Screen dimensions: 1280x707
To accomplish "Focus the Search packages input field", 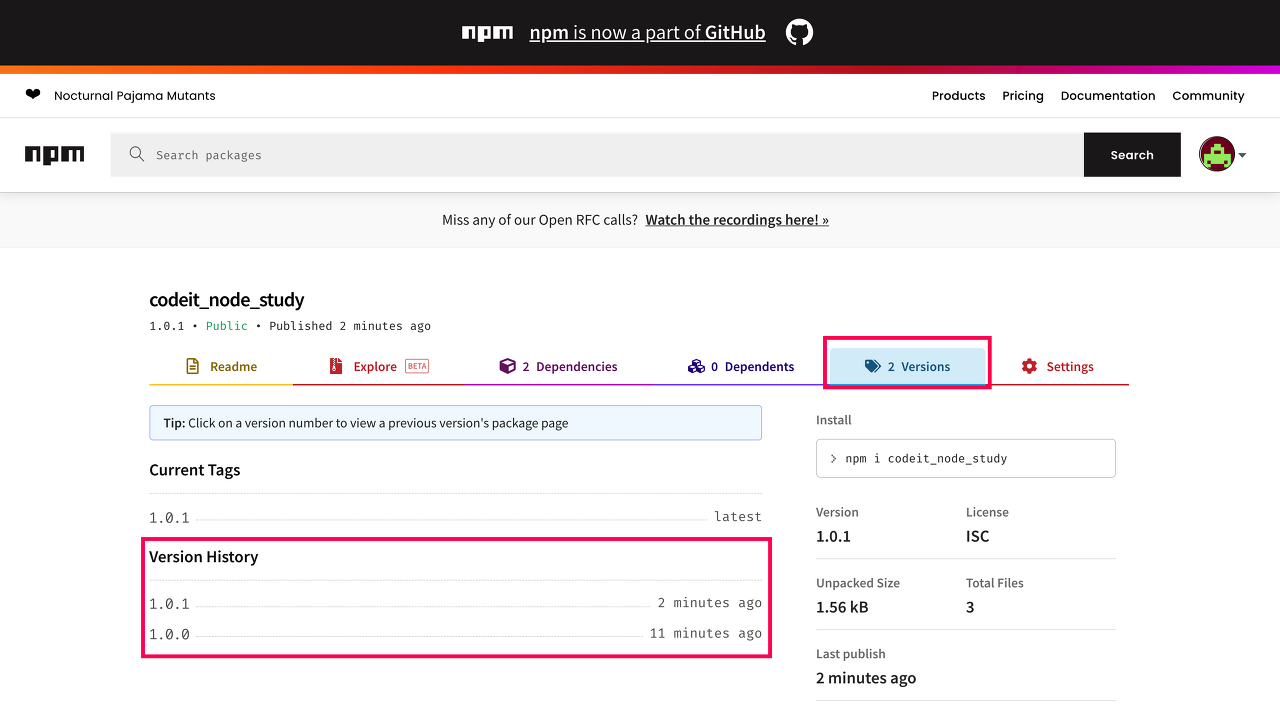I will [x=597, y=155].
